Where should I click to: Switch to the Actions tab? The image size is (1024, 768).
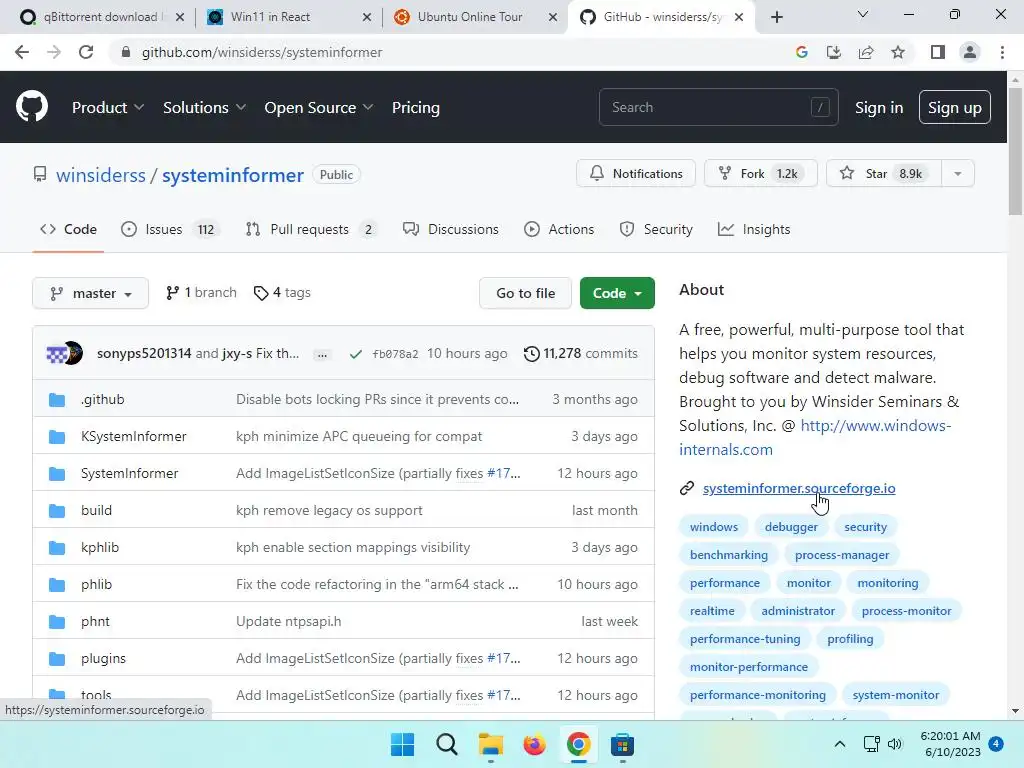[x=559, y=229]
